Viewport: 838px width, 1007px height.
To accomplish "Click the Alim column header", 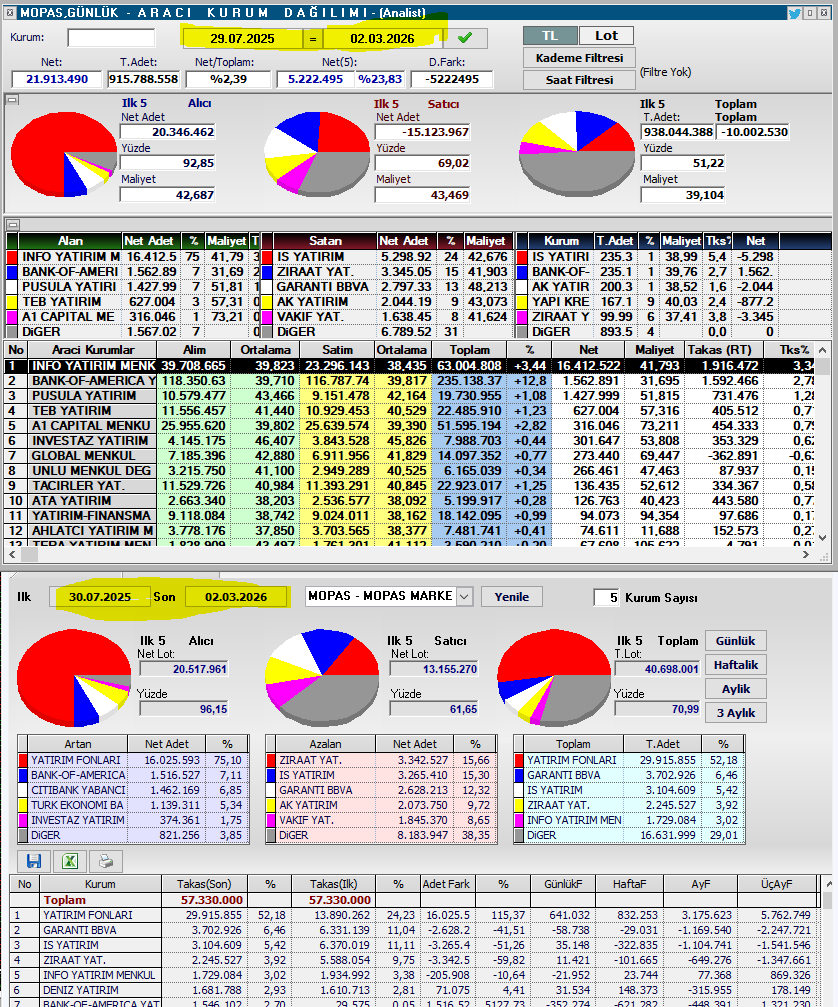I will click(194, 350).
